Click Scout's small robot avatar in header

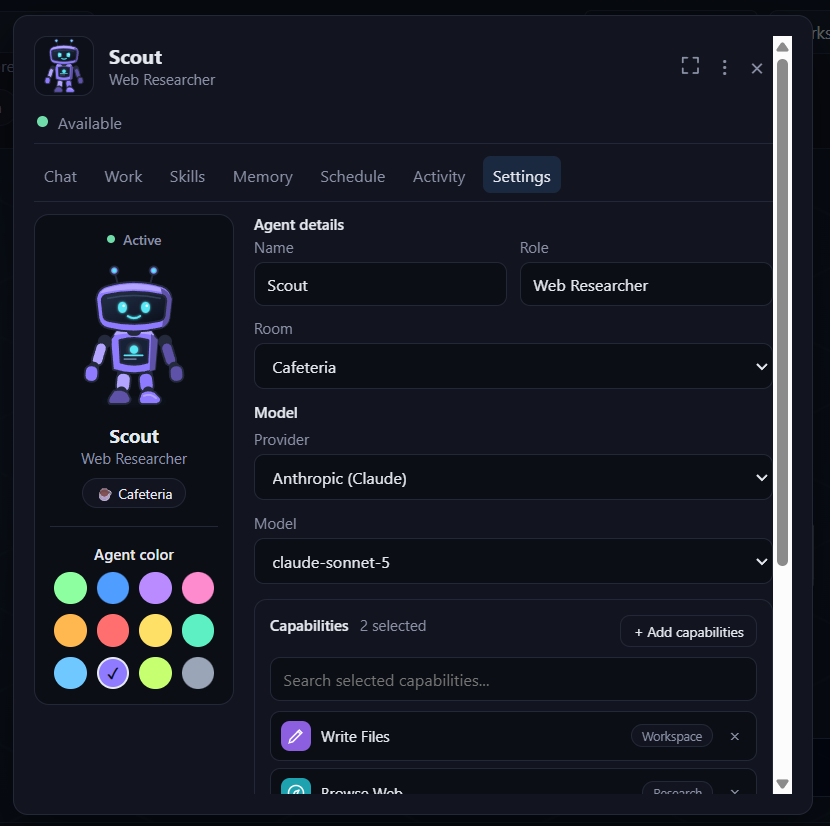pos(64,66)
